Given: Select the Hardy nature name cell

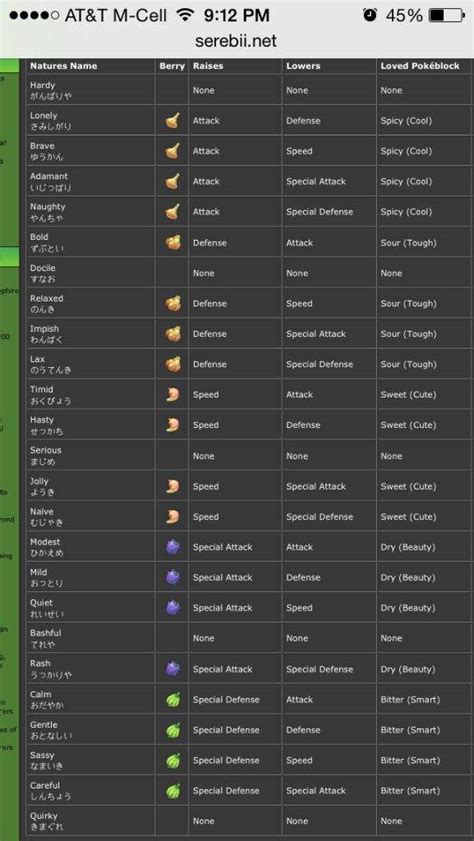Looking at the screenshot, I should 91,90.
